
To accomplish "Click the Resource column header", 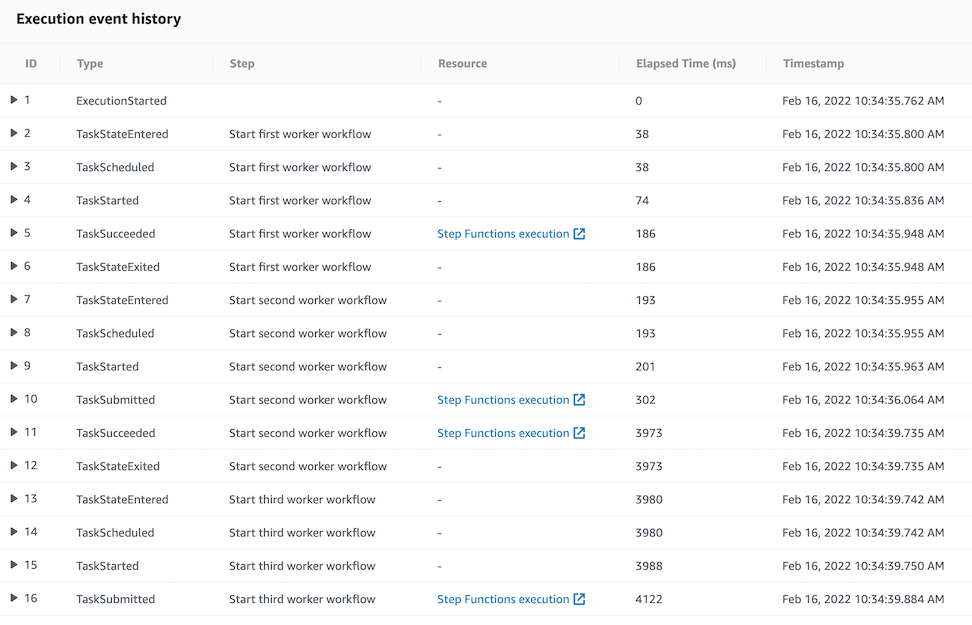I will pyautogui.click(x=462, y=63).
